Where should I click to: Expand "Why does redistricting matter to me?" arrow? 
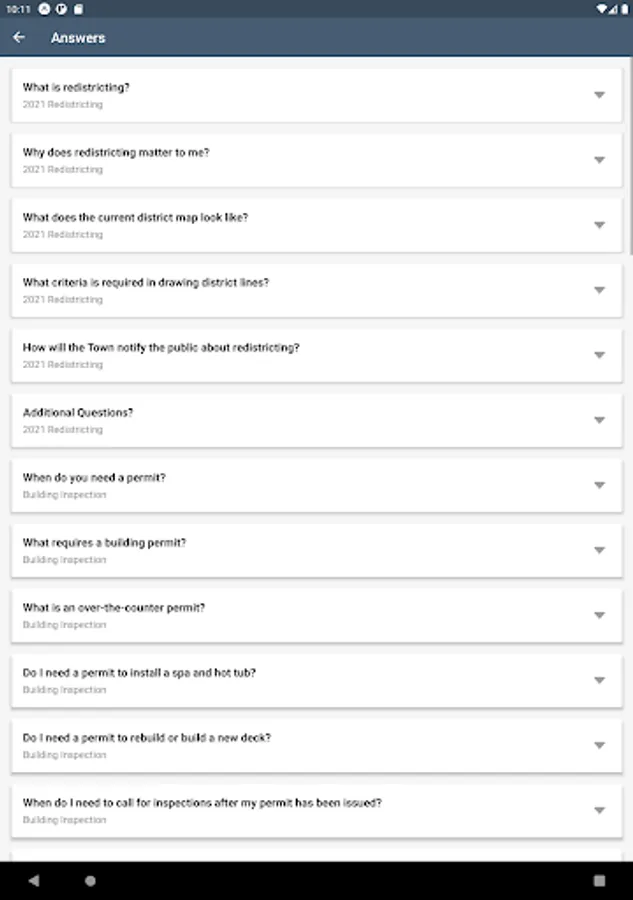click(599, 160)
